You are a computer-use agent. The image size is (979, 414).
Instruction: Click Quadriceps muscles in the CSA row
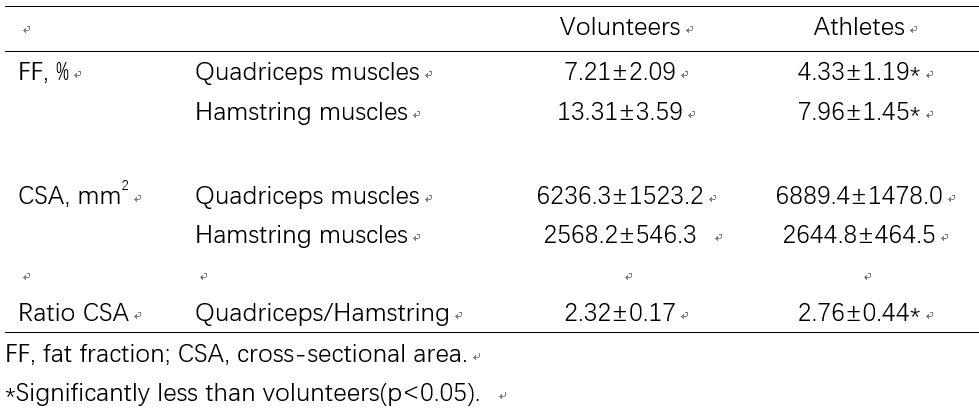pos(307,196)
